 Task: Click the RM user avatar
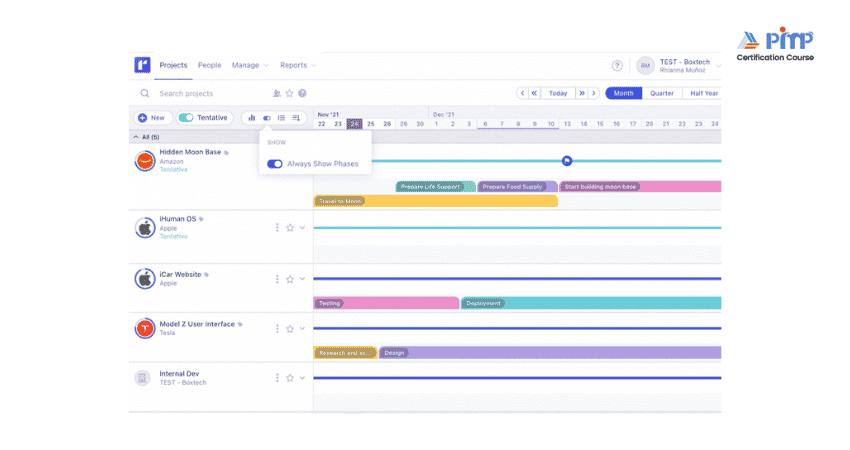[x=645, y=66]
